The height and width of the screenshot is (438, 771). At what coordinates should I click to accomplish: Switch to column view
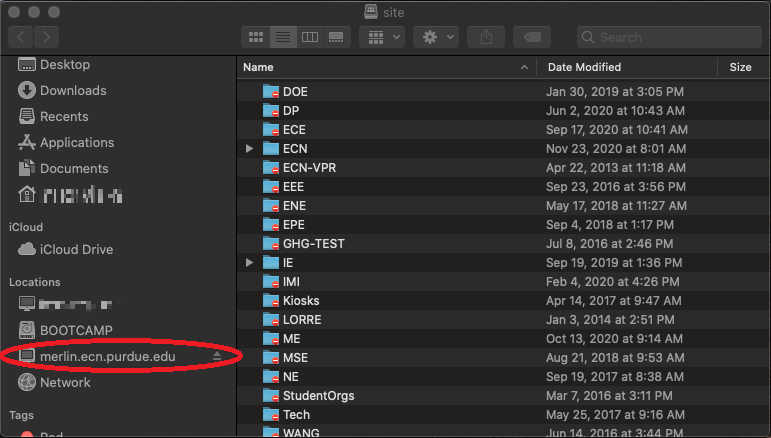[310, 37]
